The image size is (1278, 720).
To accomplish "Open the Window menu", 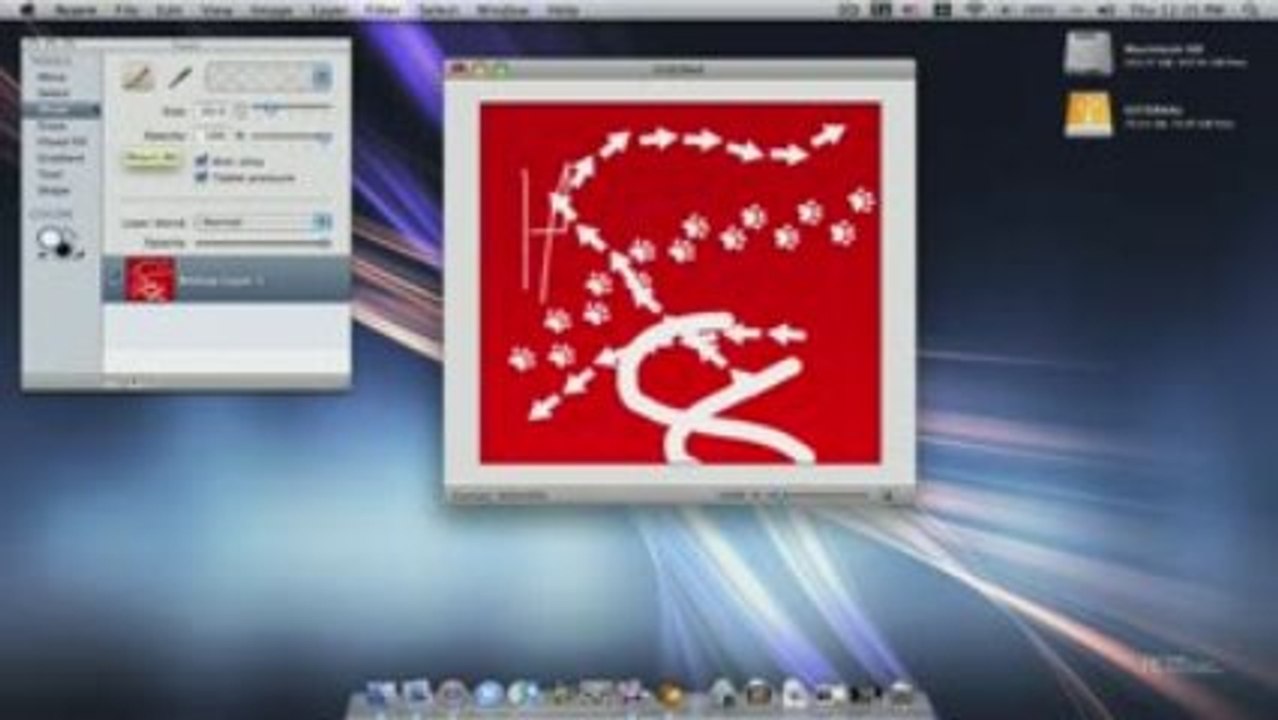I will 502,10.
